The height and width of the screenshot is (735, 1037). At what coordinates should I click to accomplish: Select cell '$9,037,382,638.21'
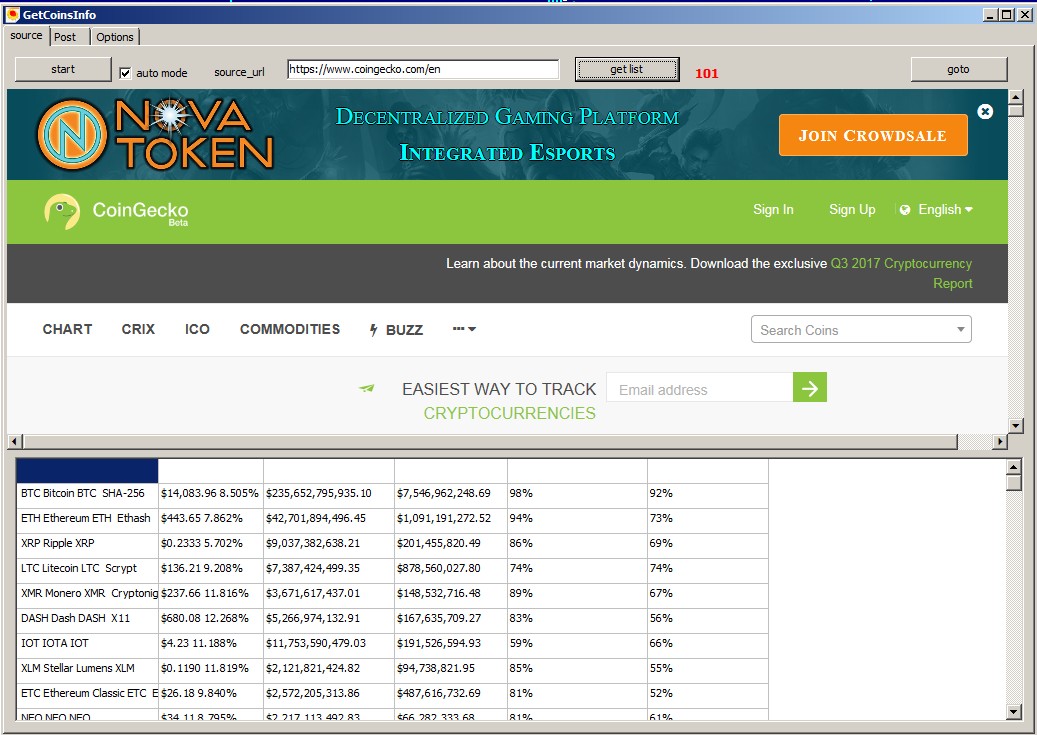pos(329,544)
